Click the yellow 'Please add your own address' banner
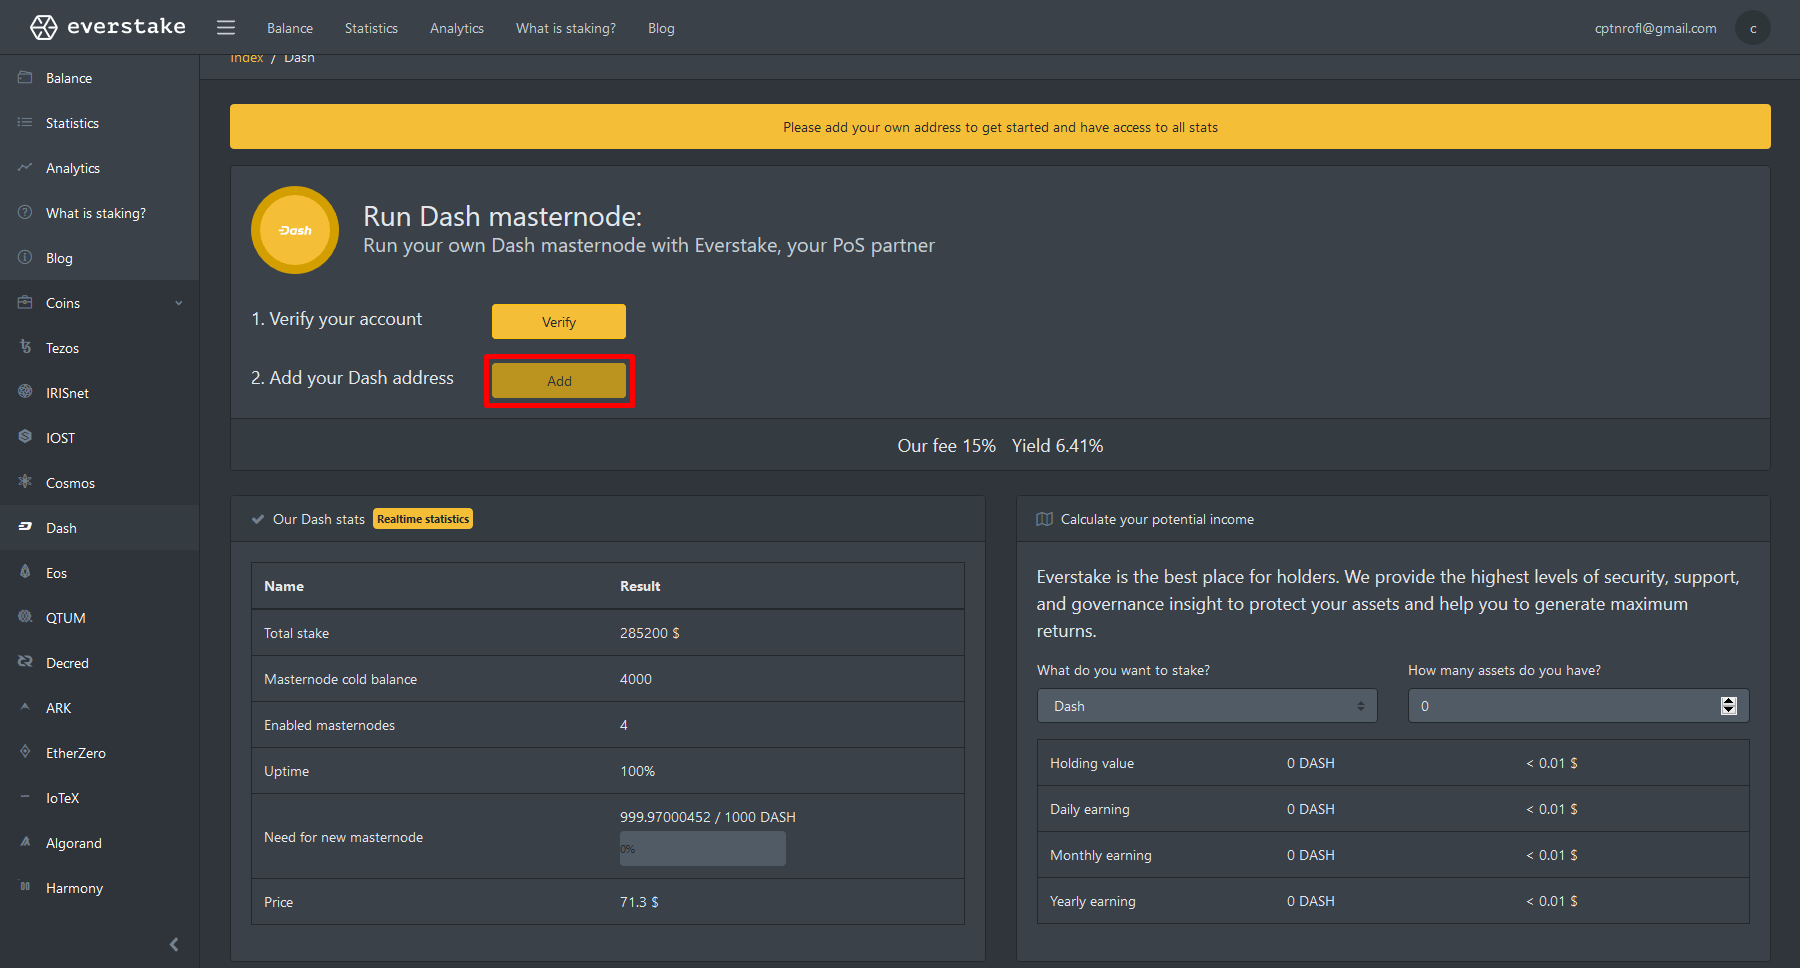1800x968 pixels. [x=1000, y=127]
